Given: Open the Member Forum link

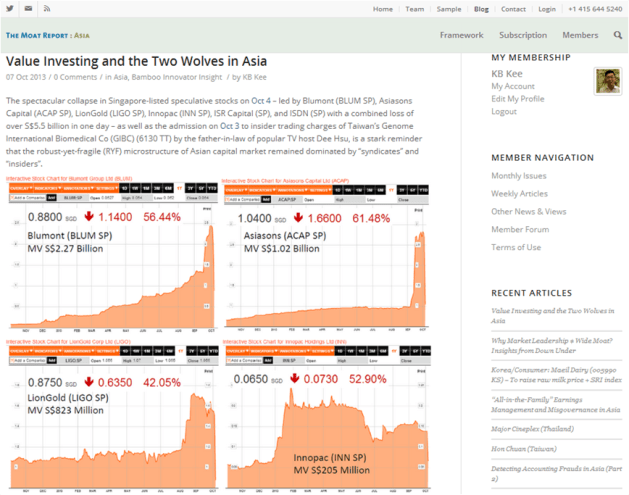Looking at the screenshot, I should coord(519,230).
